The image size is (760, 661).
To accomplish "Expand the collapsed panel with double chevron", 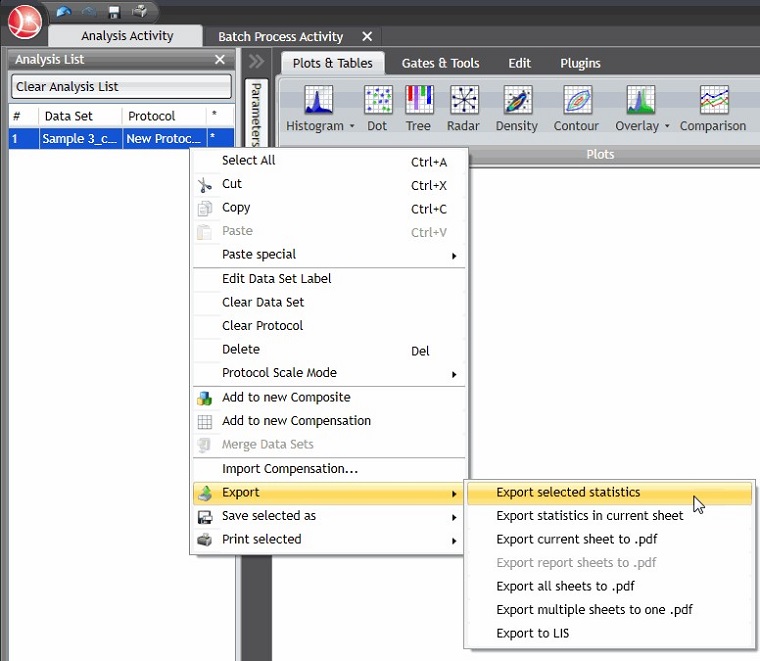I will [x=256, y=61].
